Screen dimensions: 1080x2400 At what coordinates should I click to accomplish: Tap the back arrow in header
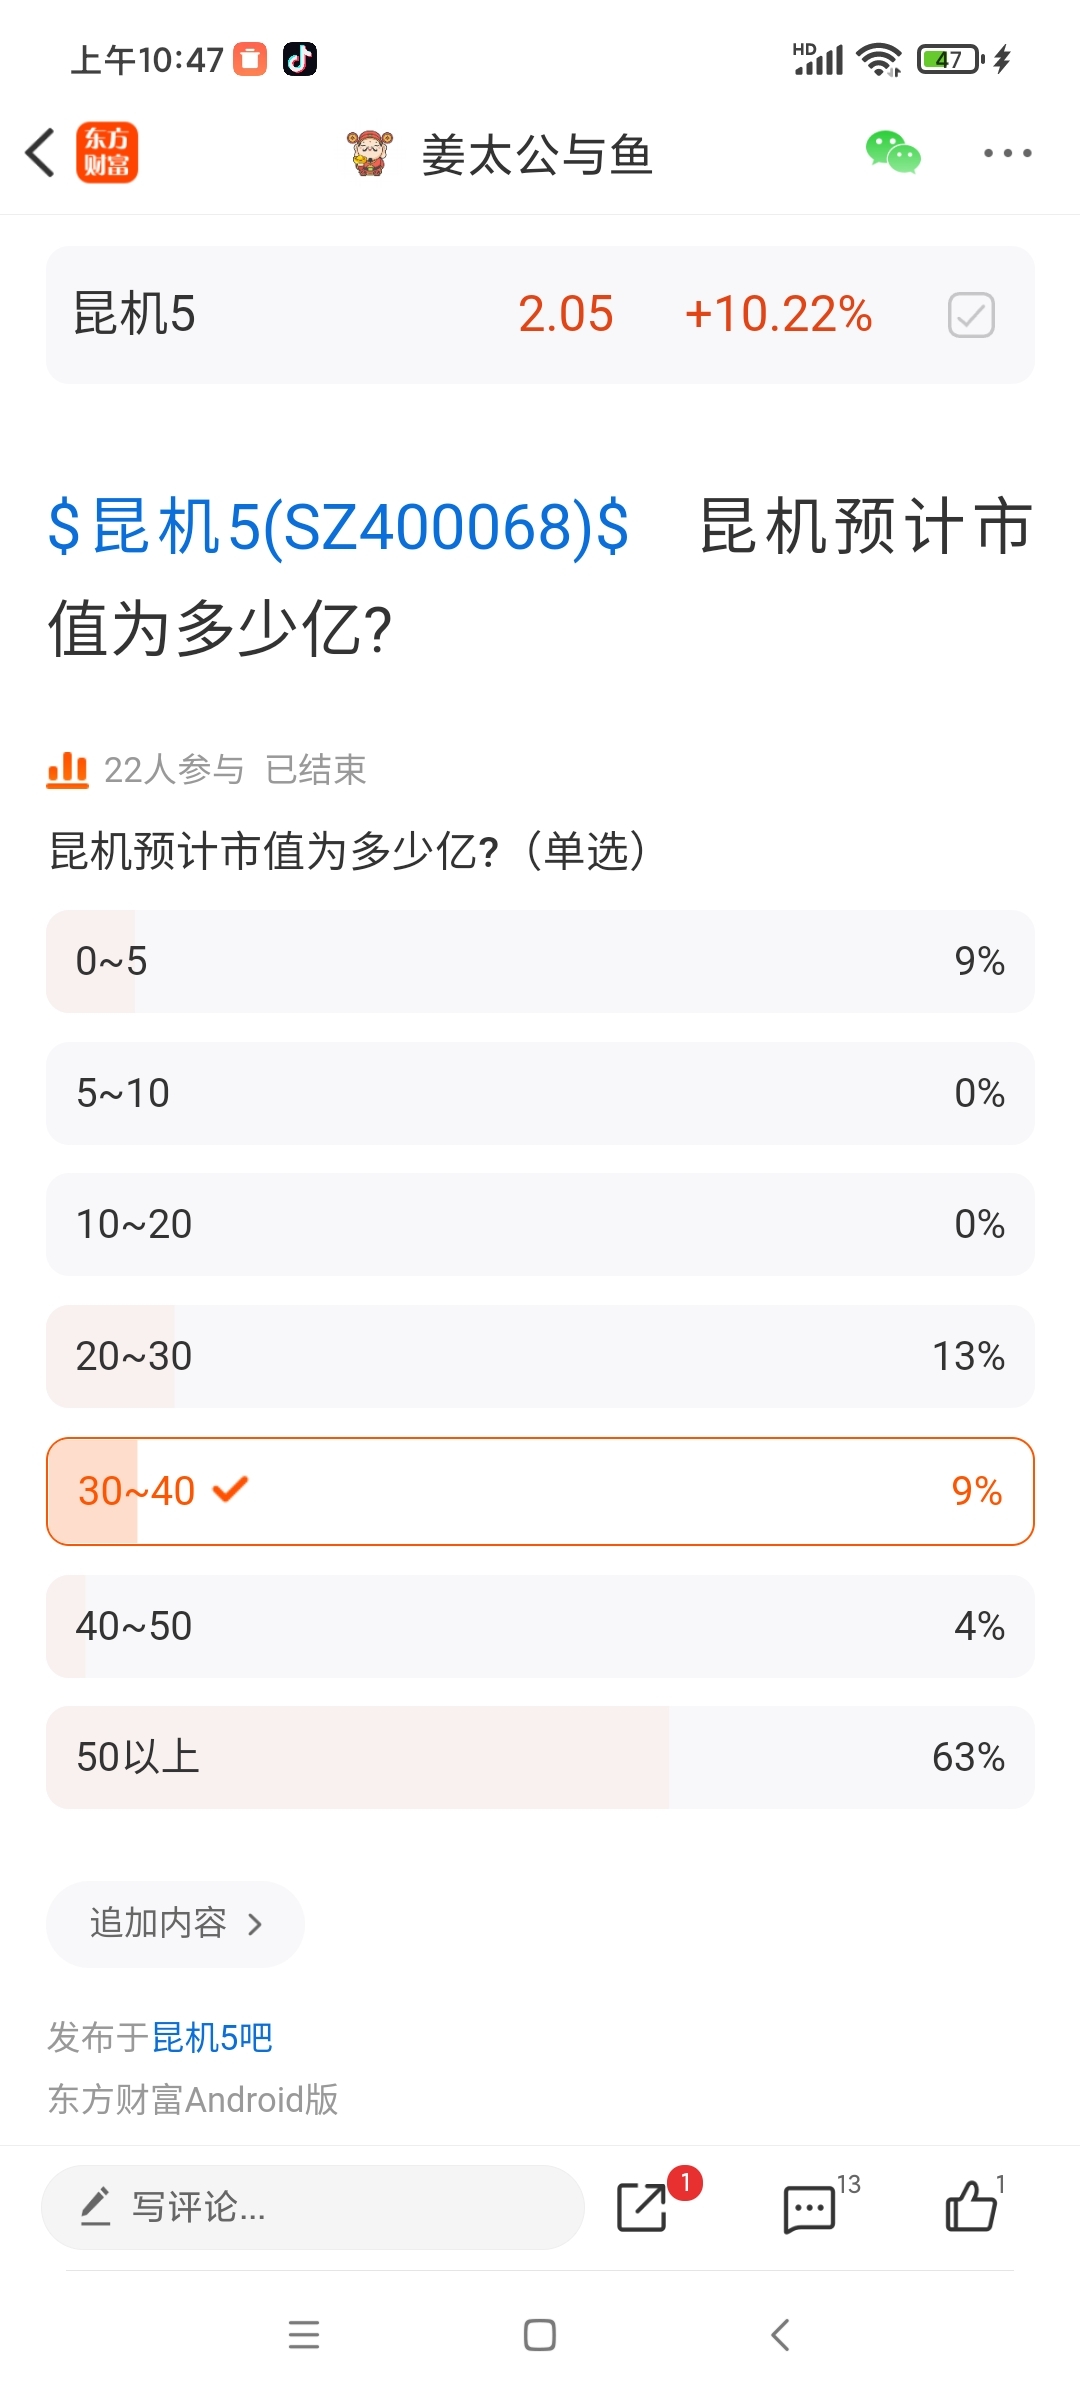coord(40,153)
